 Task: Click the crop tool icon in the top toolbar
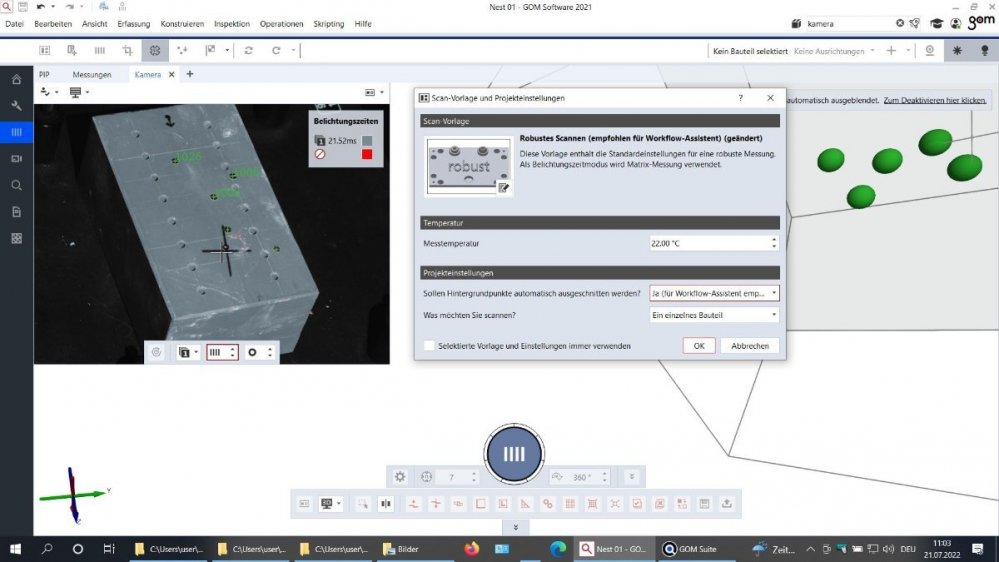[127, 50]
